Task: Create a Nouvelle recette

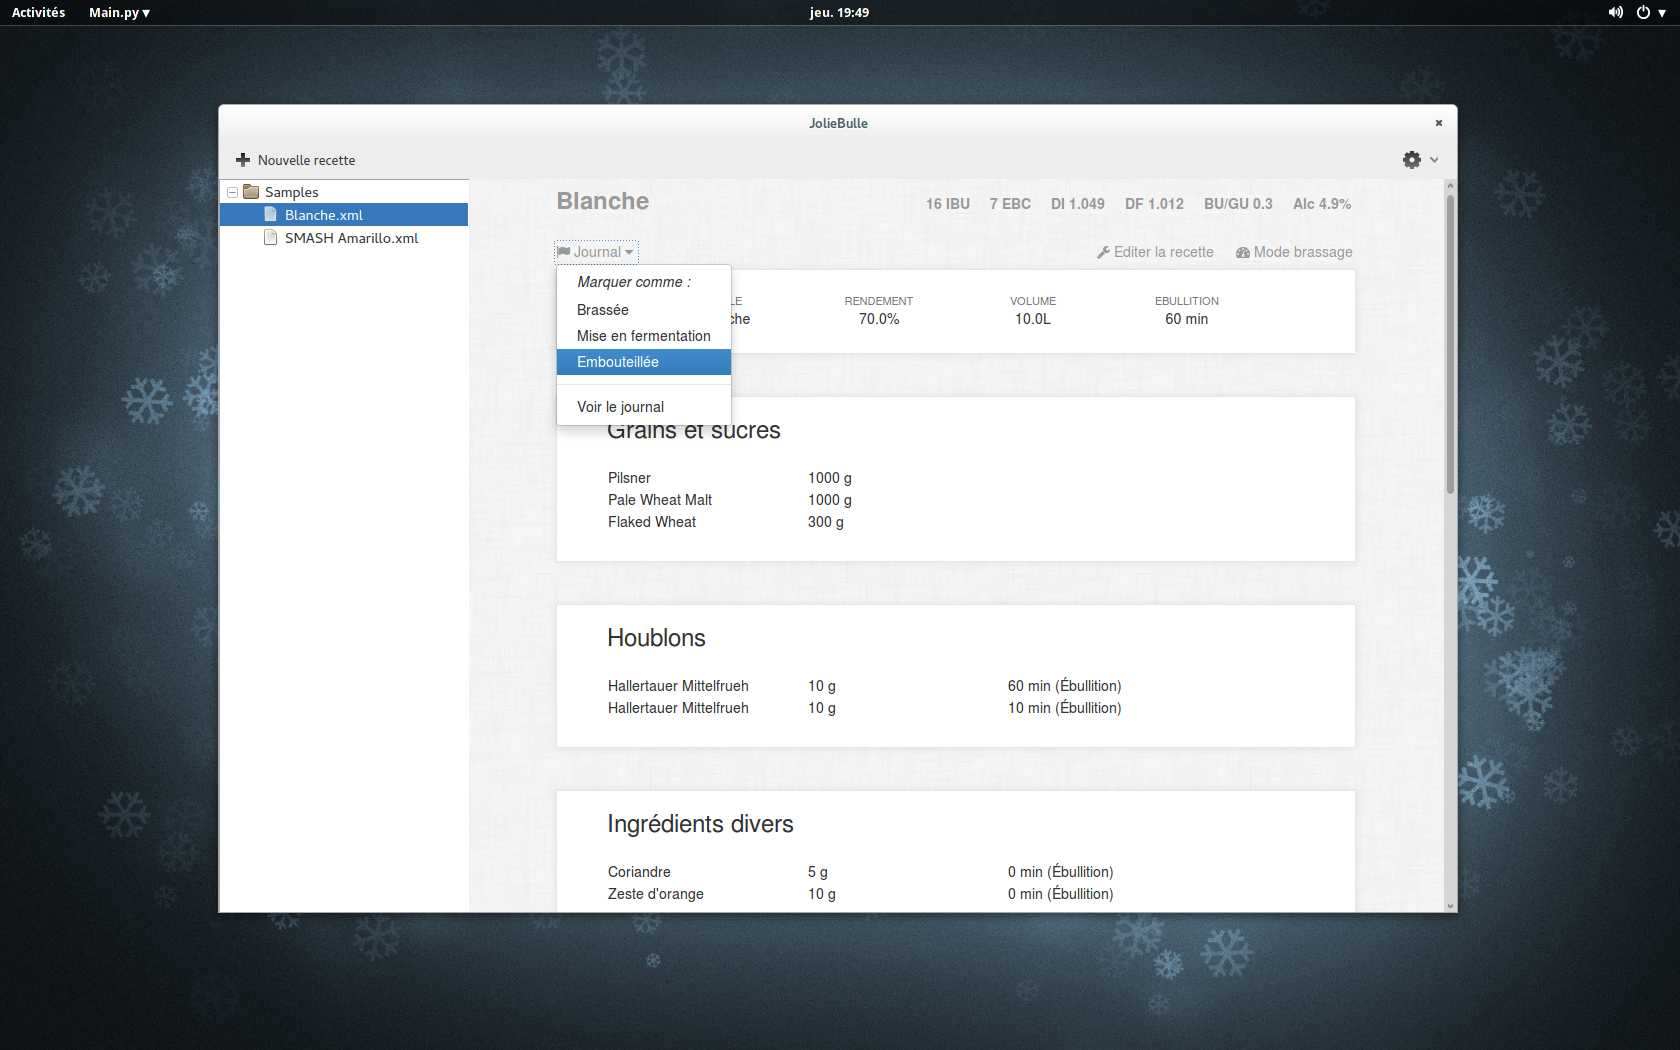Action: point(296,160)
